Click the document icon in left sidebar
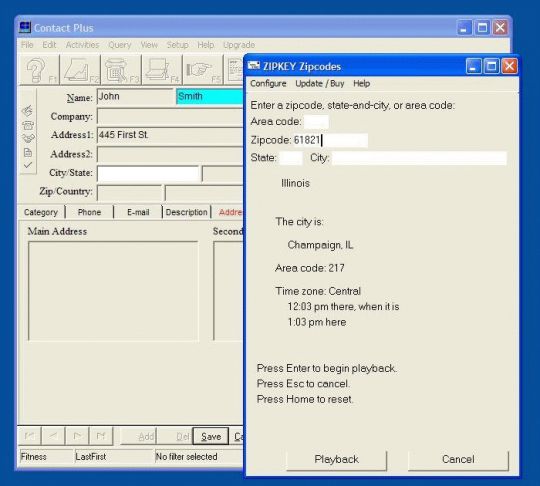Viewport: 540px width, 486px height. pos(28,152)
